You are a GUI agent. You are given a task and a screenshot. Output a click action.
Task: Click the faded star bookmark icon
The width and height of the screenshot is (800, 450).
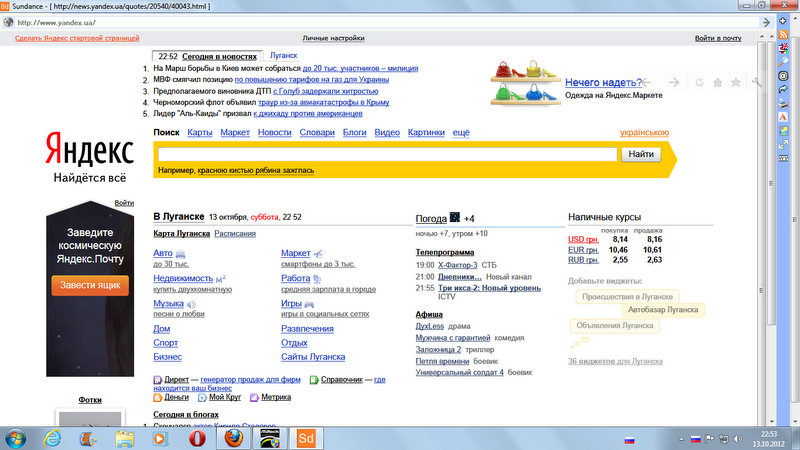[736, 82]
